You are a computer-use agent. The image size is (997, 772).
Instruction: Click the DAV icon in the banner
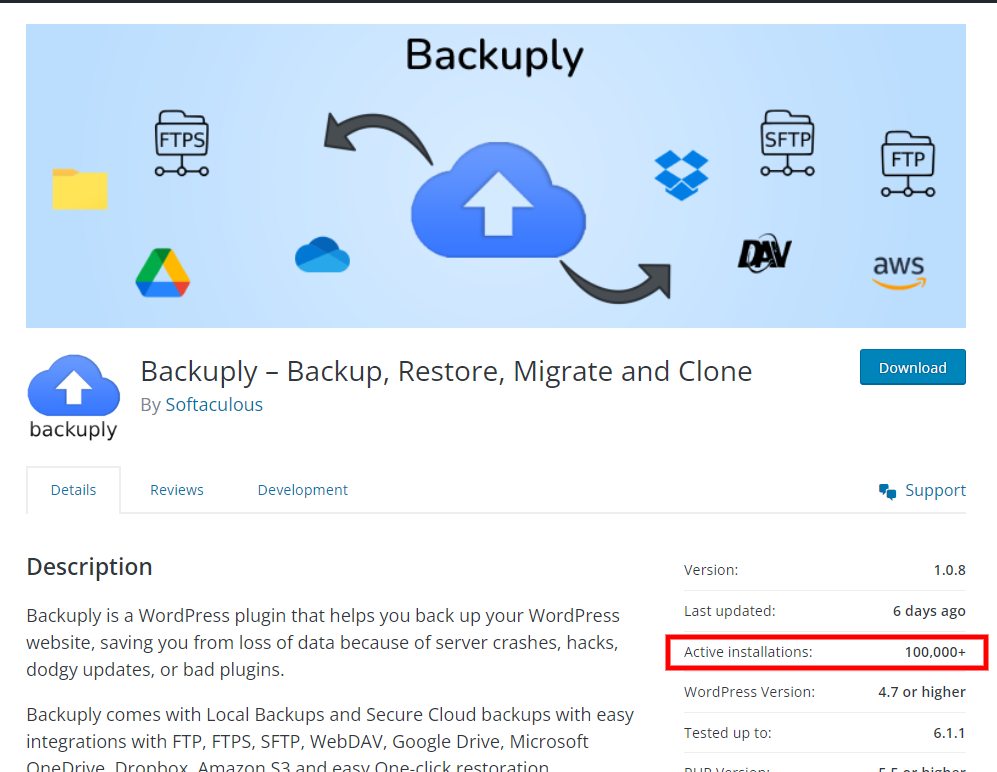pos(763,253)
